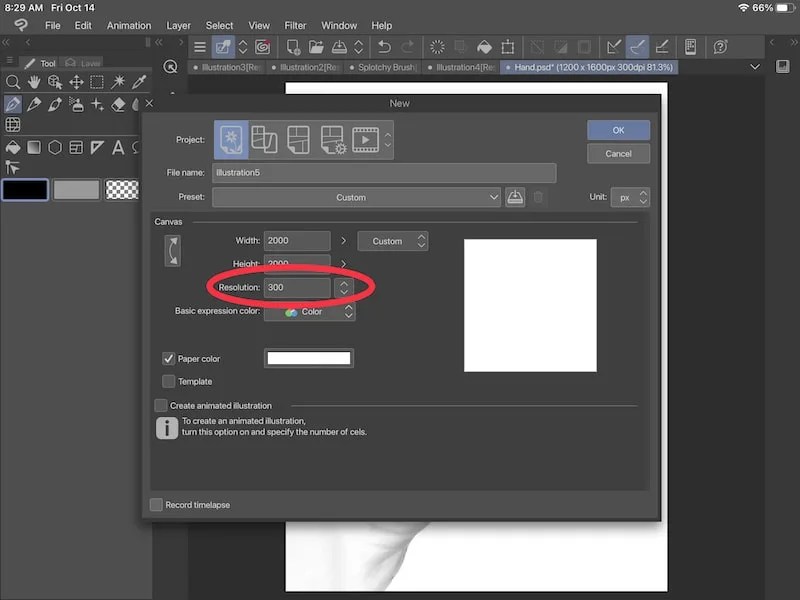Click the swap canvas orientation icon

tap(172, 250)
